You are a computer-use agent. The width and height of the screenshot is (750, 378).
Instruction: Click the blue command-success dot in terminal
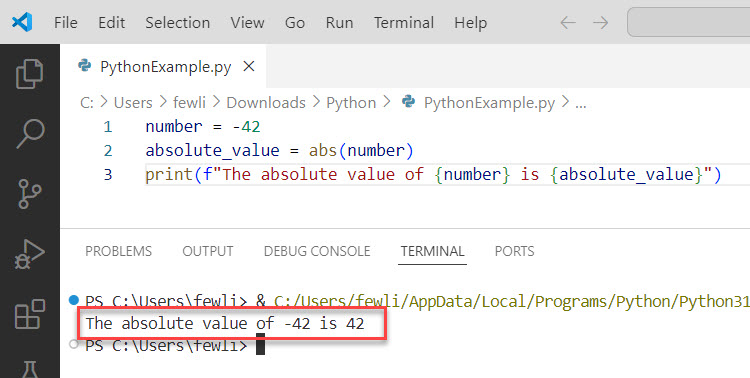click(74, 300)
